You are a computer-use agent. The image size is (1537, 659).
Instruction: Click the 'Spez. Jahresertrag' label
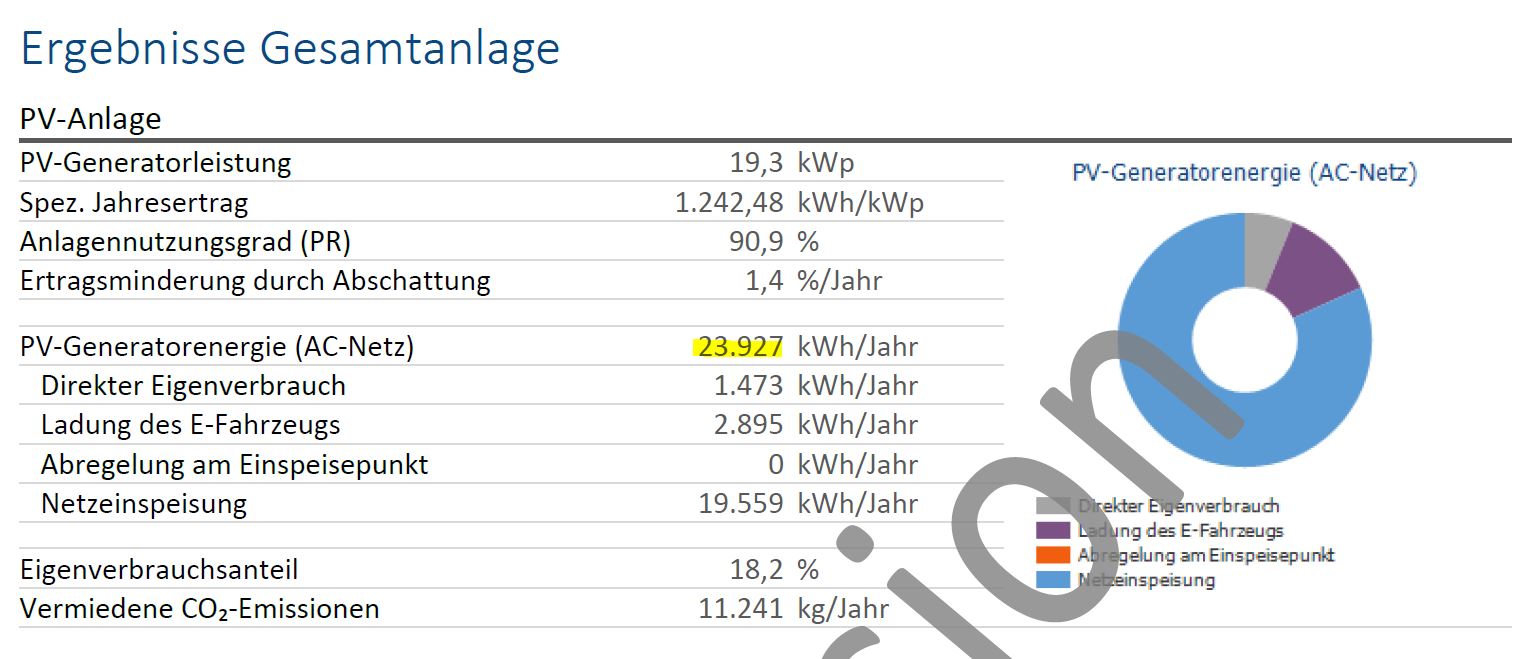pos(134,203)
